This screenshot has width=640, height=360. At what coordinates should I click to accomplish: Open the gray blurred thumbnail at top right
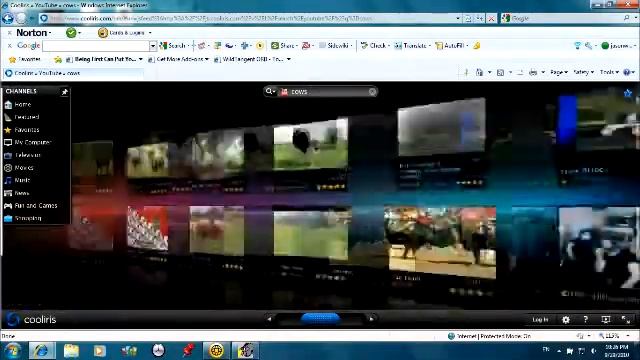pos(442,127)
